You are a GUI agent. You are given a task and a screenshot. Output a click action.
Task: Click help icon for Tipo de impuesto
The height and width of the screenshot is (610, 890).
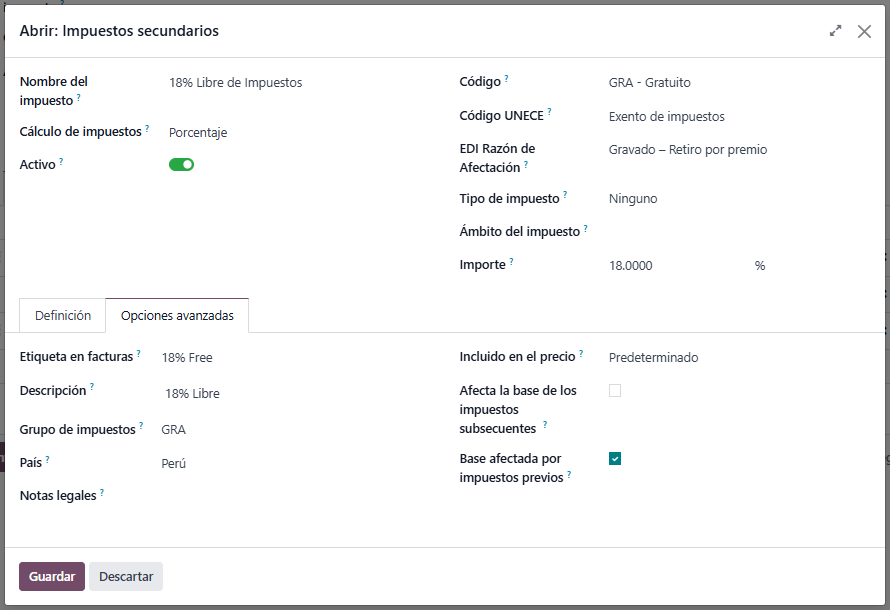pos(565,195)
